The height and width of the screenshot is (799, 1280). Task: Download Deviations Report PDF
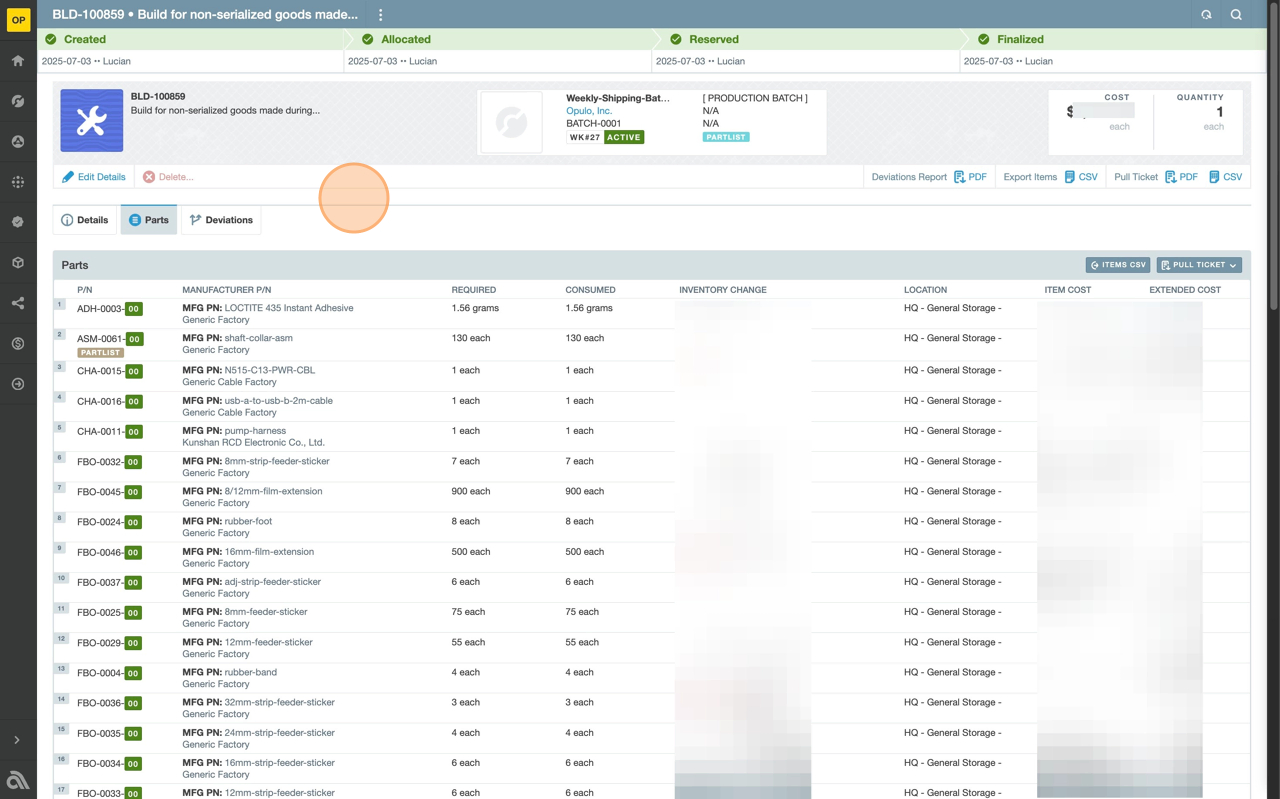coord(970,177)
